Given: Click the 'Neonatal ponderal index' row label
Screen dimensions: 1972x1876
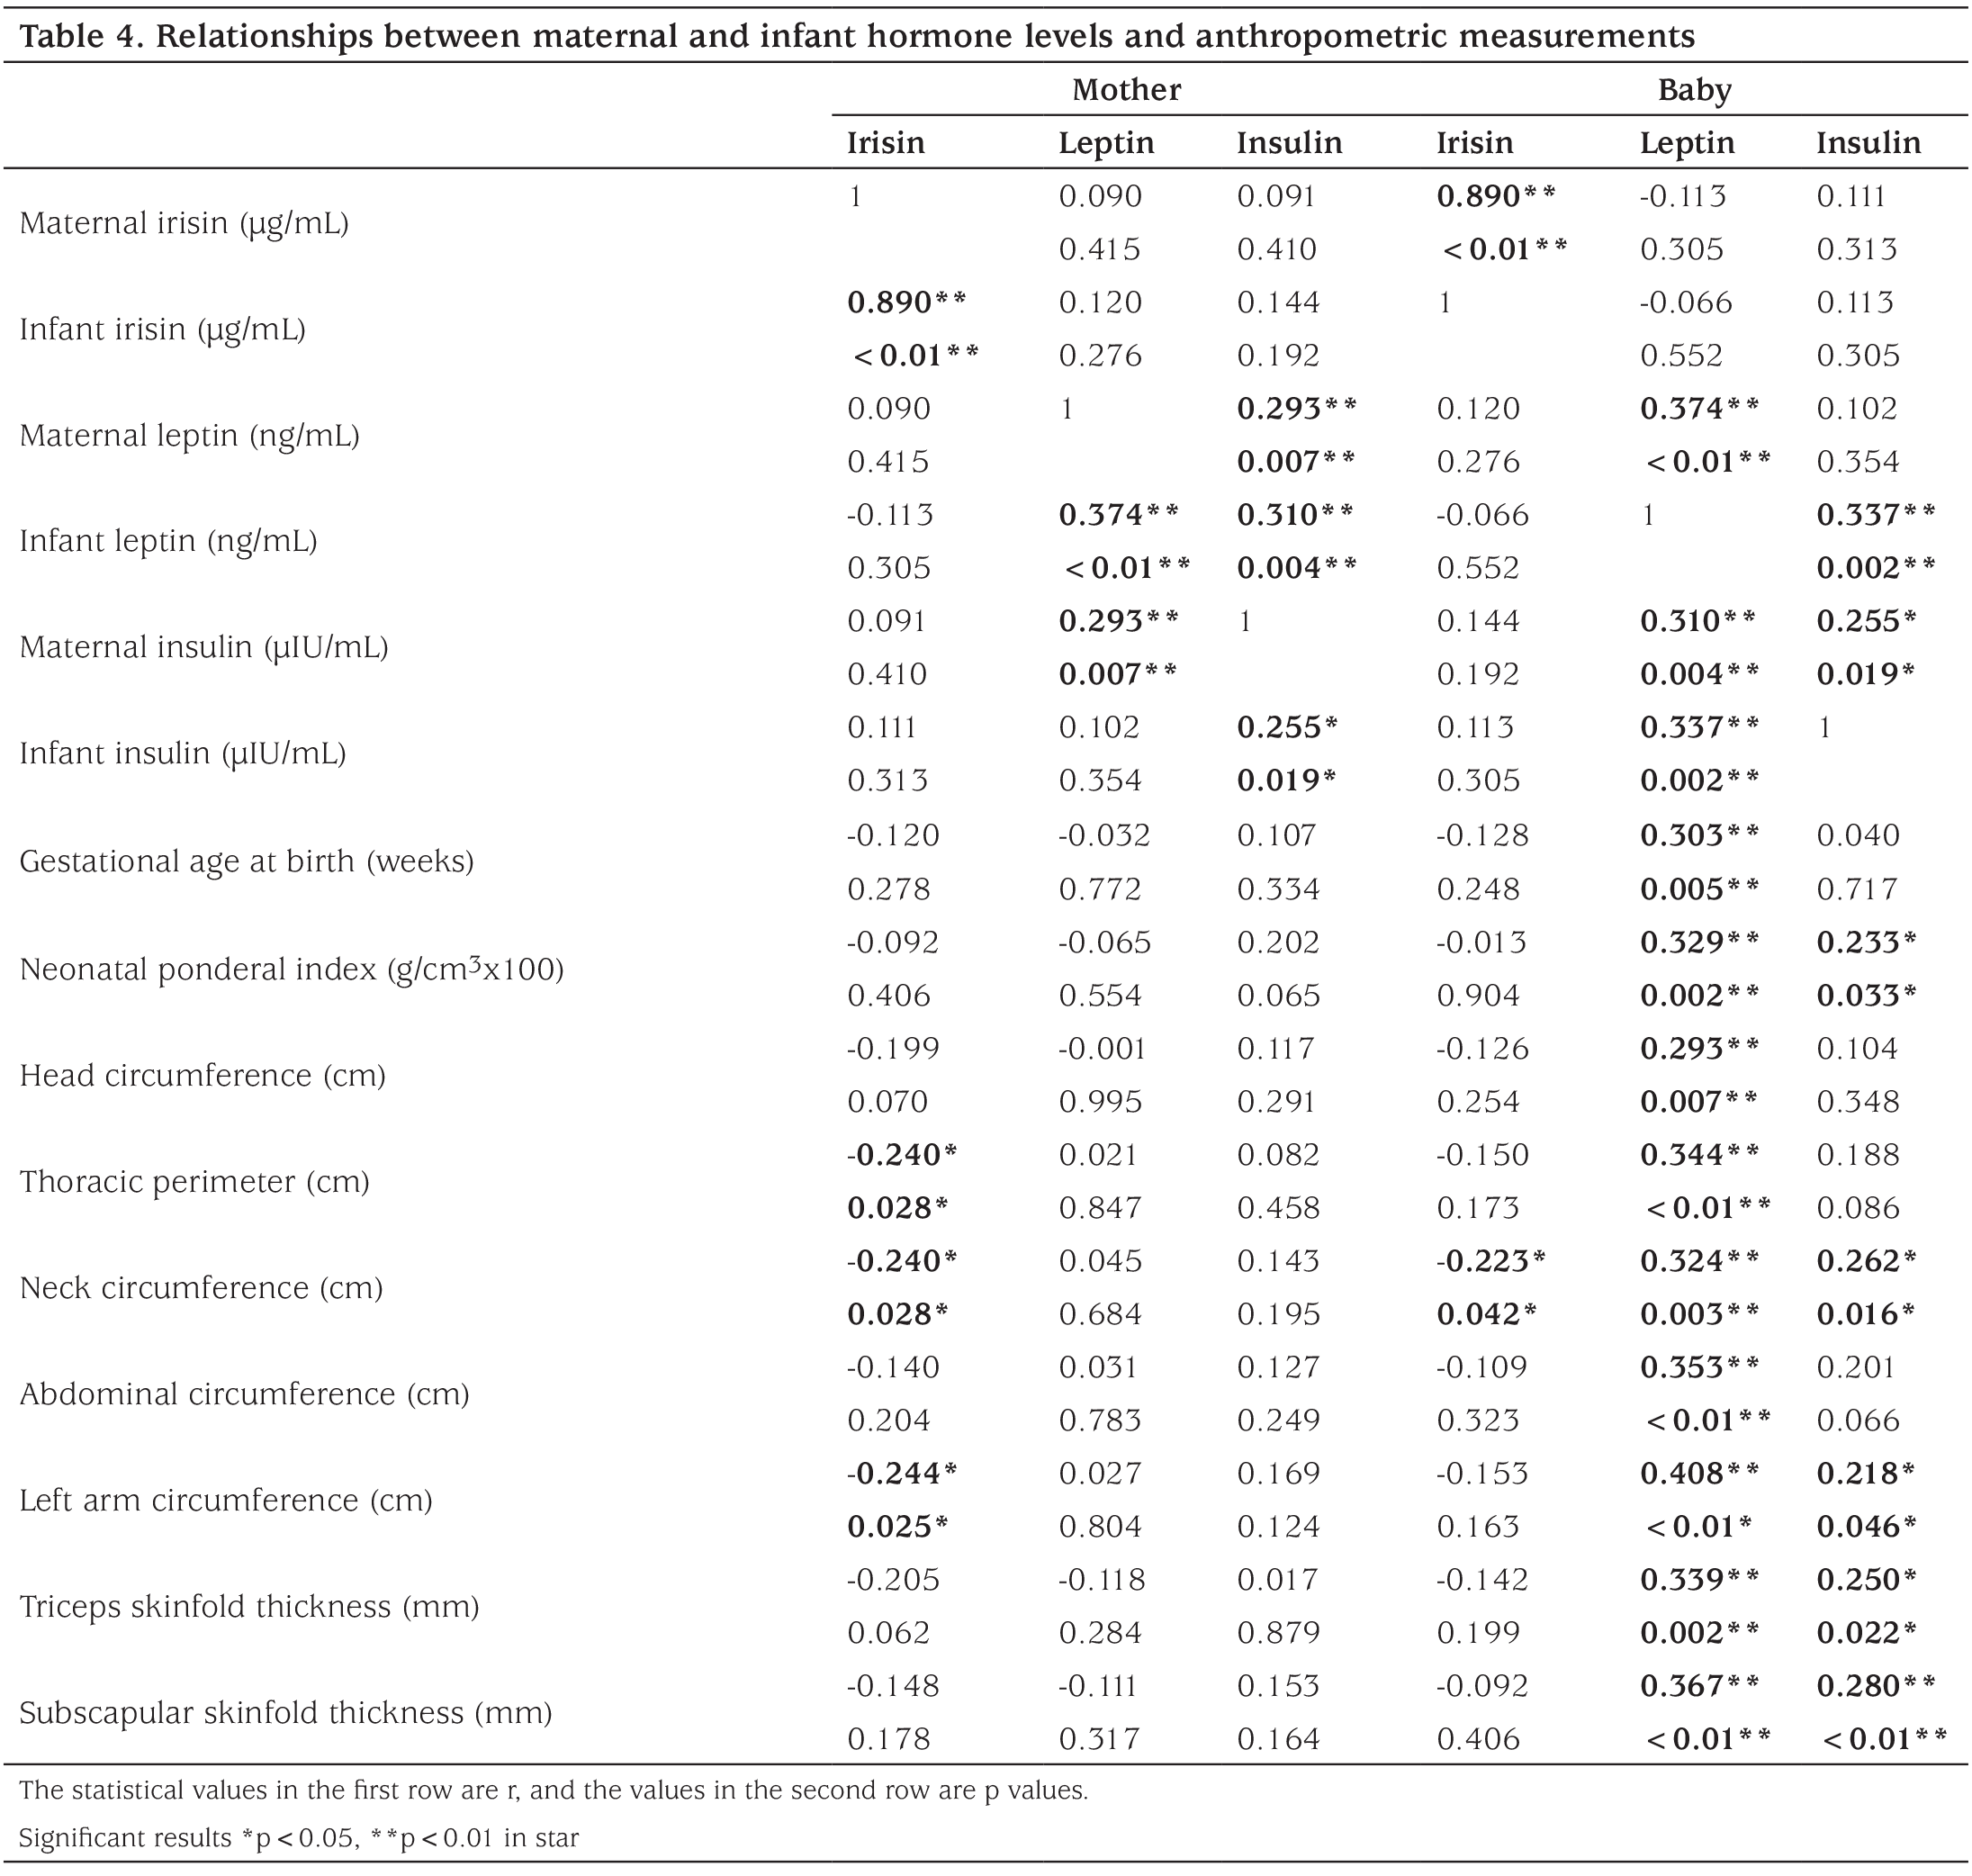Looking at the screenshot, I should pyautogui.click(x=291, y=969).
